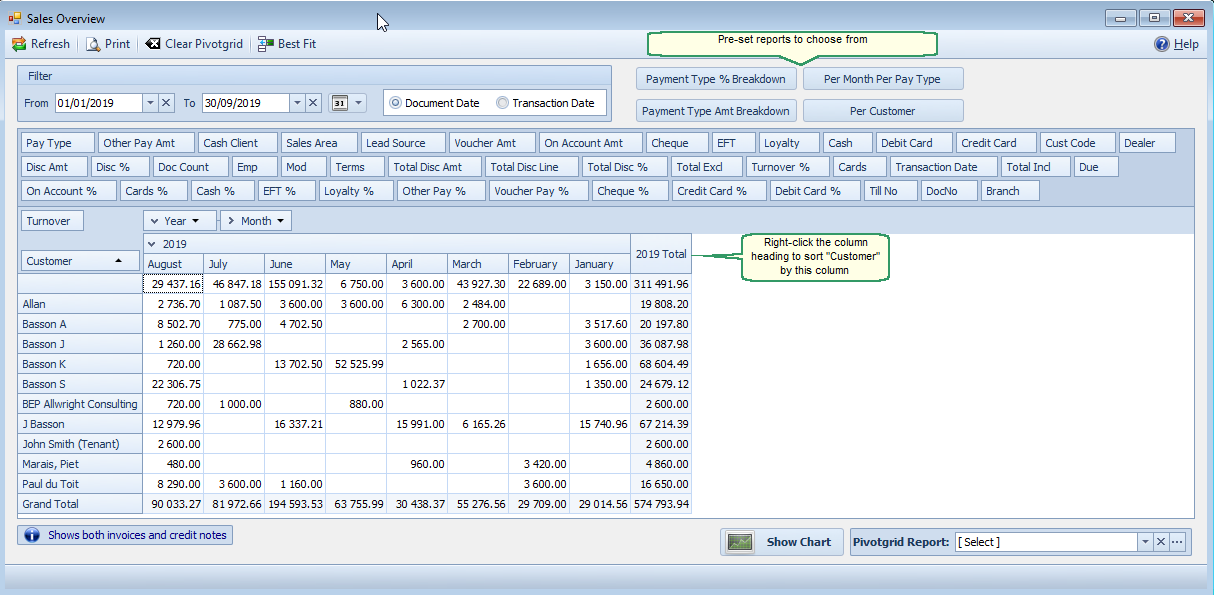
Task: Select the Marais, Piet row header
Action: (81, 464)
